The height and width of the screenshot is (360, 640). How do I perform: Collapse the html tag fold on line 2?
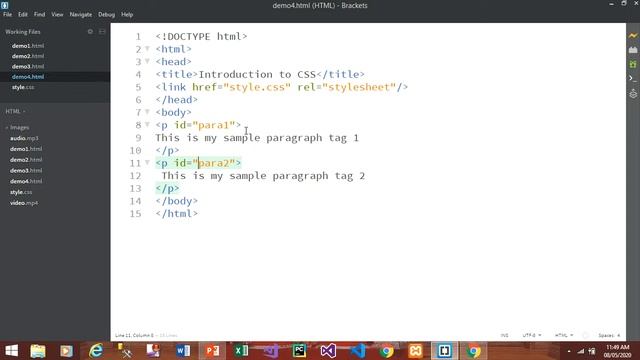tap(147, 49)
